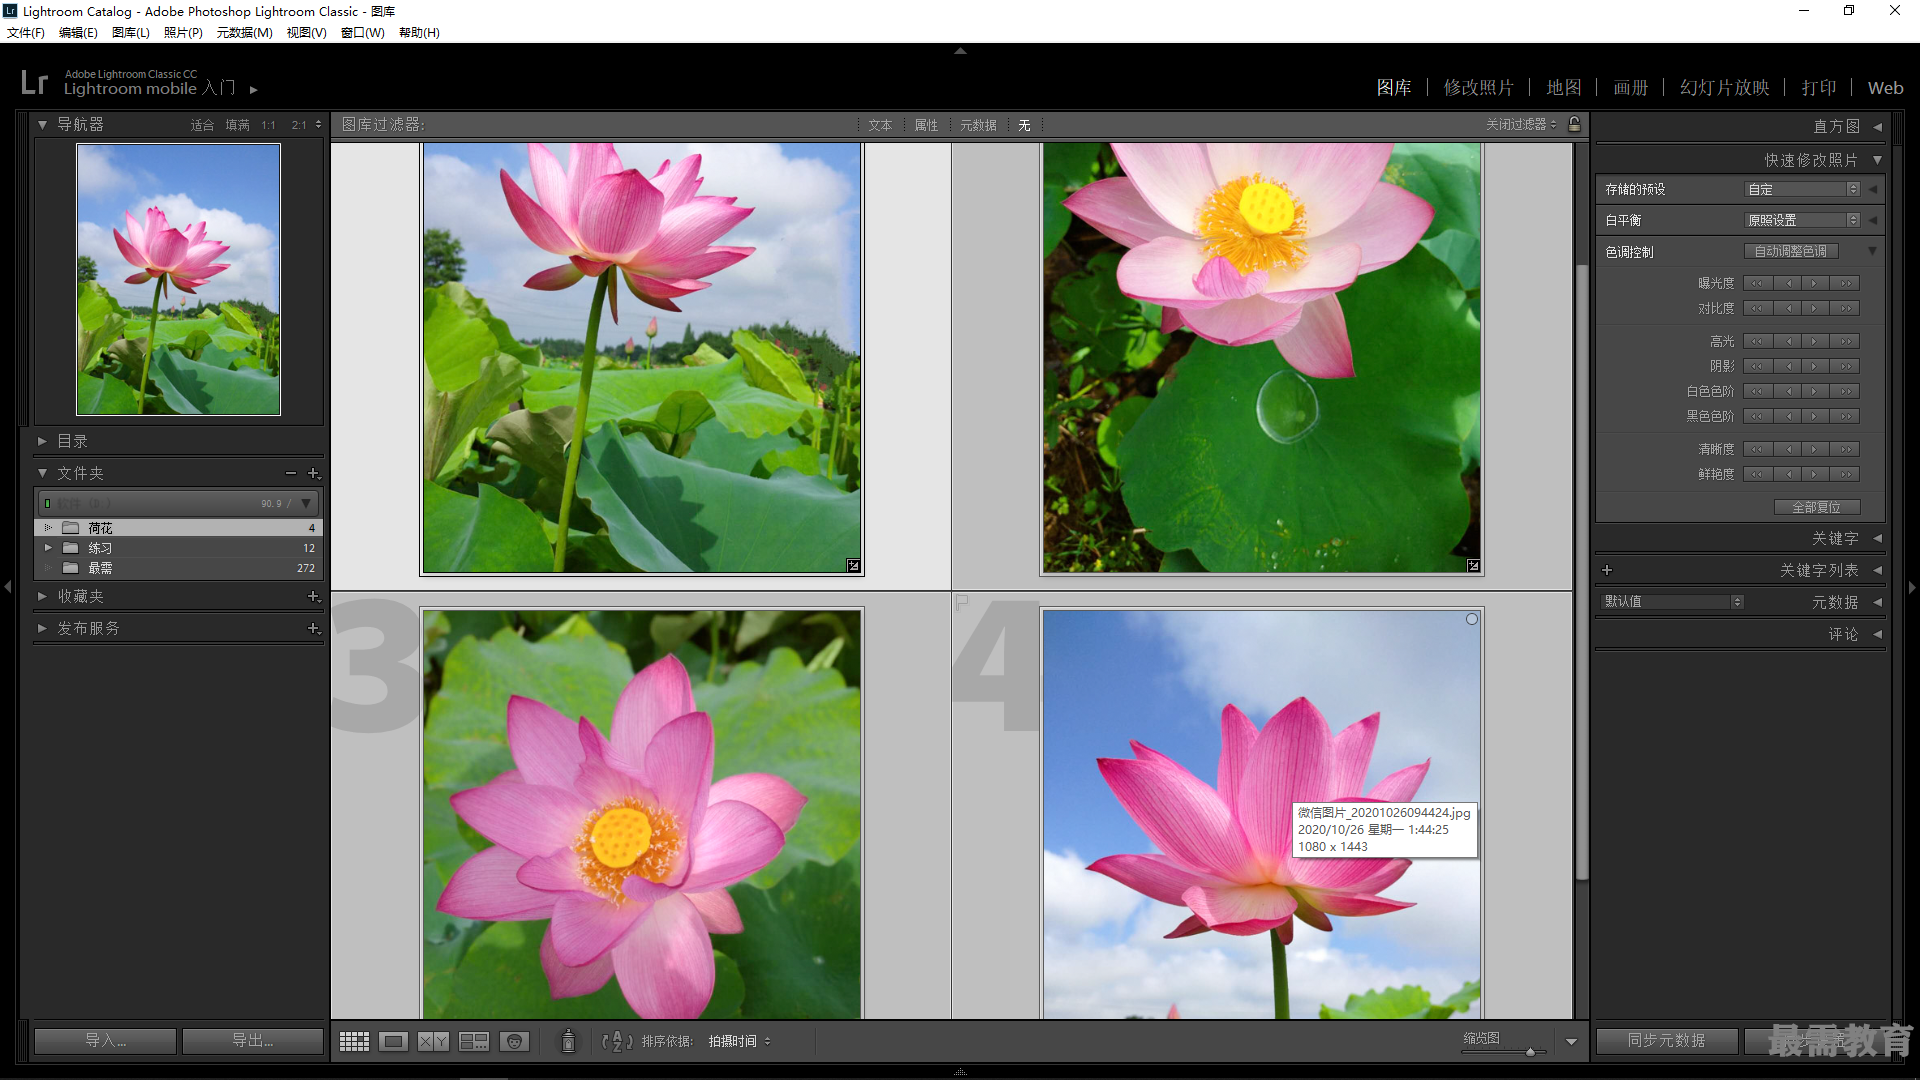The height and width of the screenshot is (1080, 1920).
Task: Open the 文件(F) menu
Action: (x=25, y=32)
